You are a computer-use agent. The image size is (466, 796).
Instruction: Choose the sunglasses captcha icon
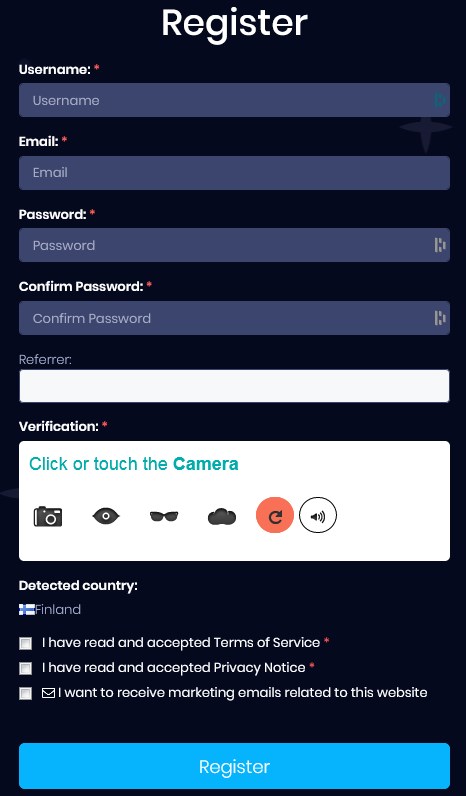pyautogui.click(x=164, y=517)
